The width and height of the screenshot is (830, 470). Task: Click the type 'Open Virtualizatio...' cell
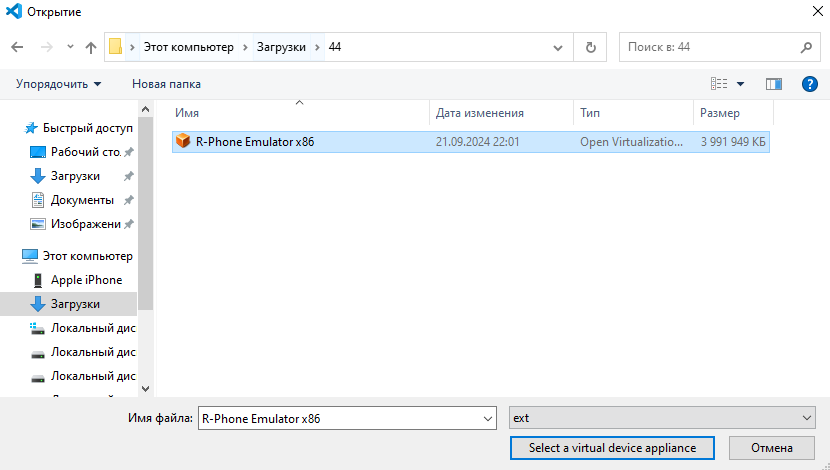631,142
